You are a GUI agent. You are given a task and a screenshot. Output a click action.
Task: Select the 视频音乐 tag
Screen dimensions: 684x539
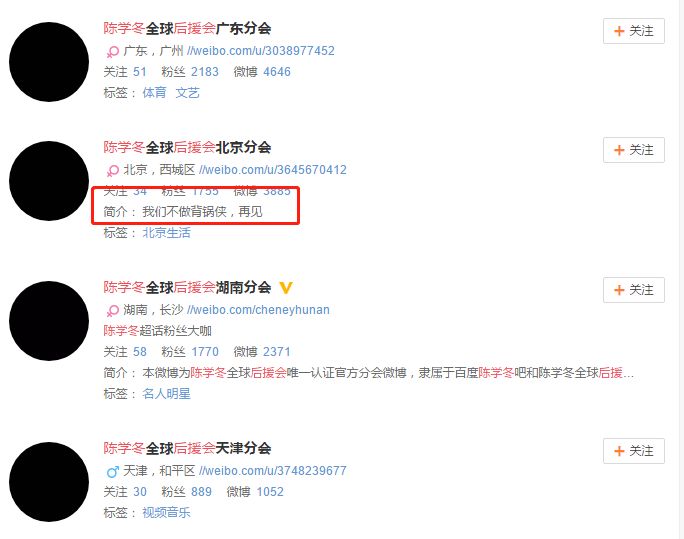coord(167,512)
